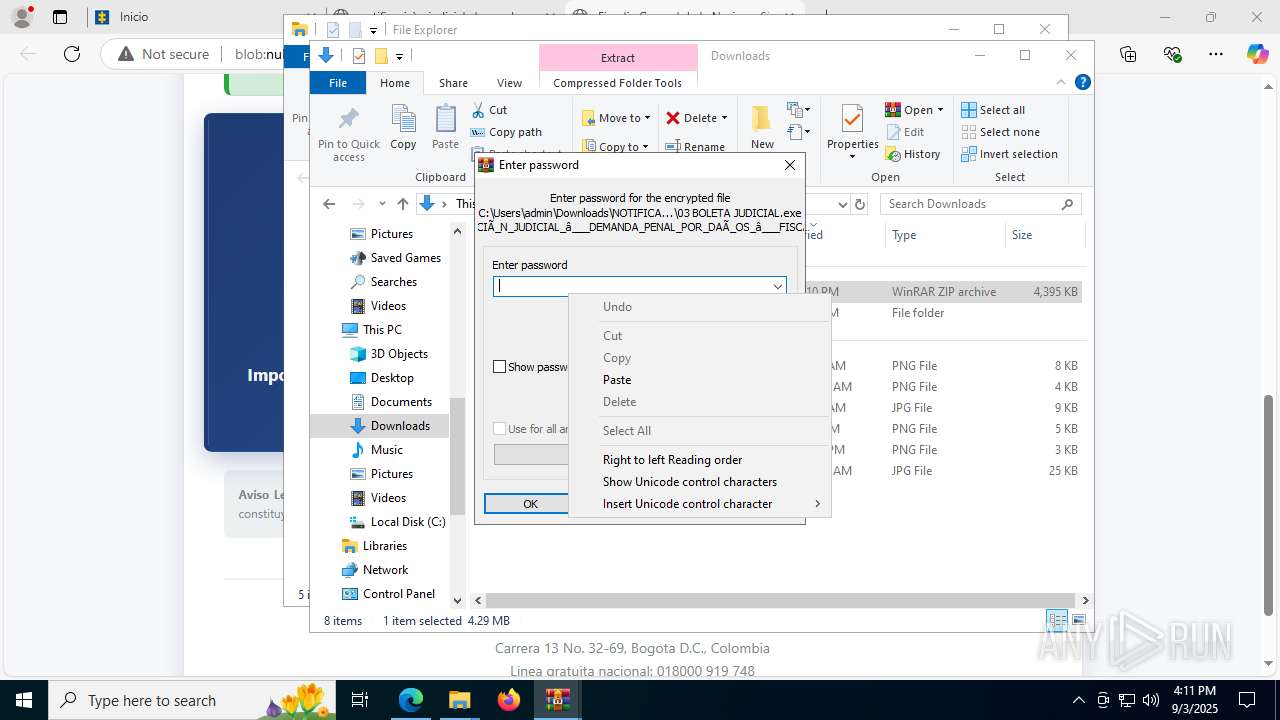Click Select all in ribbon
Image resolution: width=1280 pixels, height=720 pixels.
point(993,110)
